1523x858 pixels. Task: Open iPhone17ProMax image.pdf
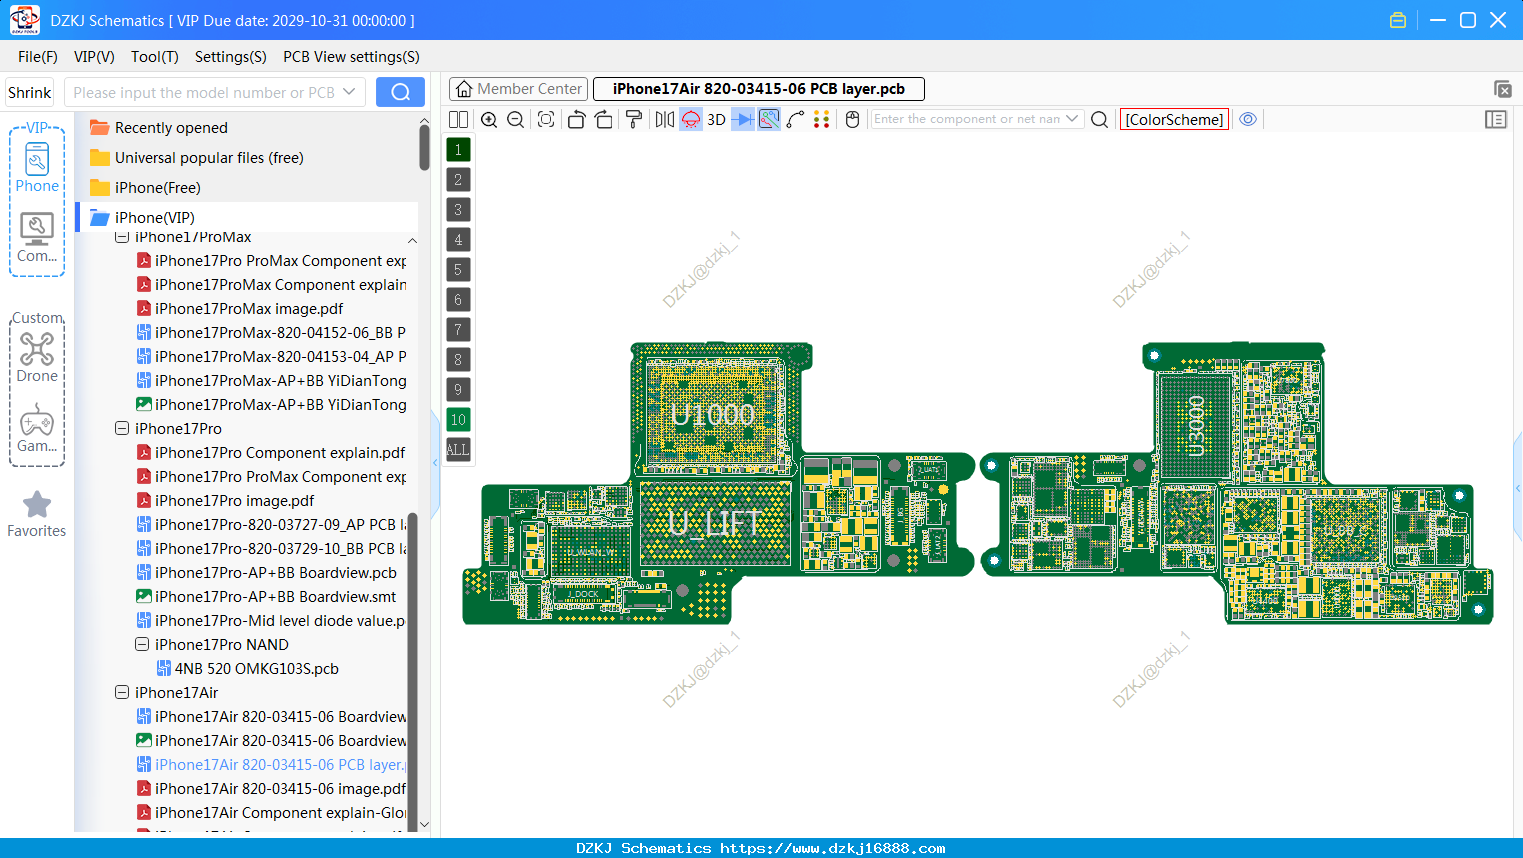(x=248, y=309)
